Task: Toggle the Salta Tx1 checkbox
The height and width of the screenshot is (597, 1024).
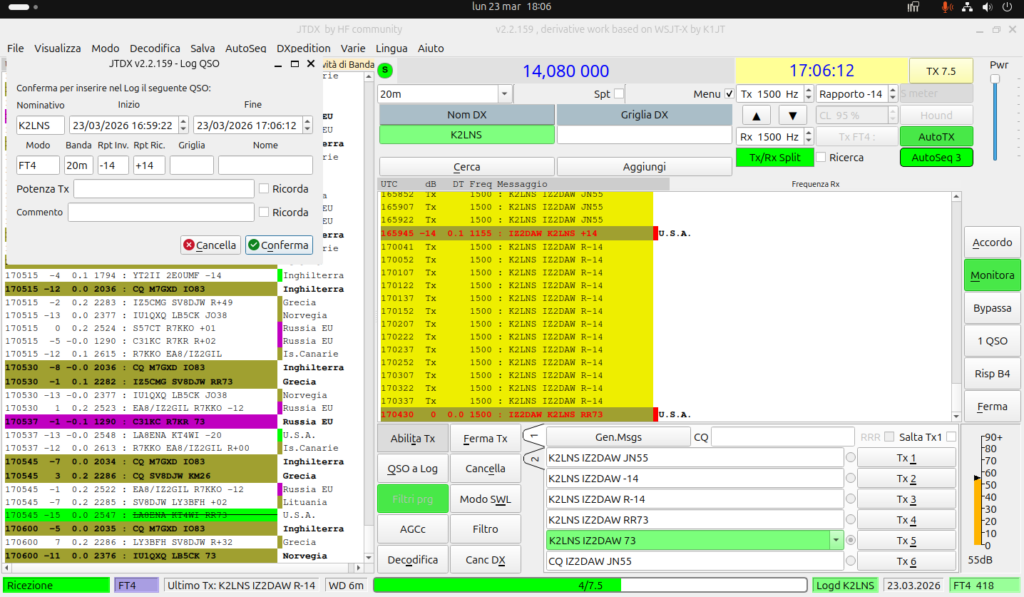Action: [951, 437]
